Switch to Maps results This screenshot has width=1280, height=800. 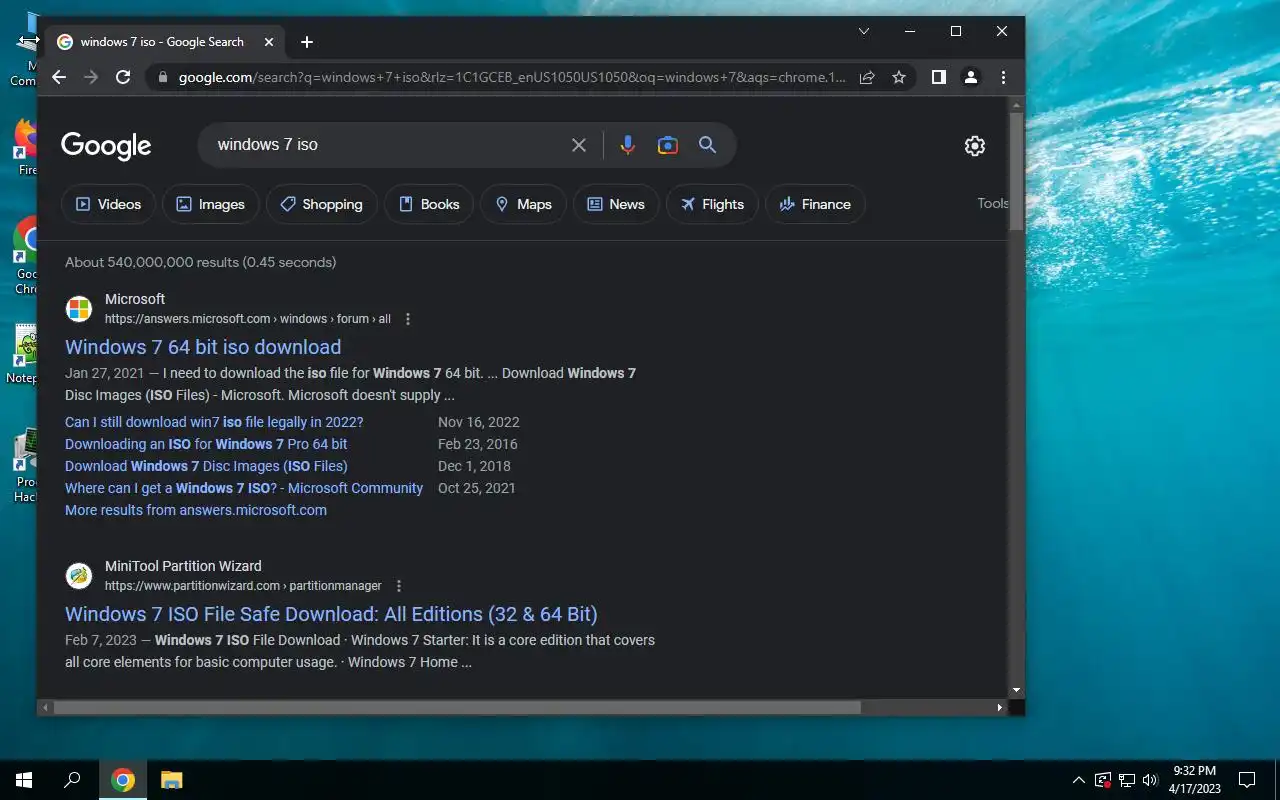tap(523, 204)
